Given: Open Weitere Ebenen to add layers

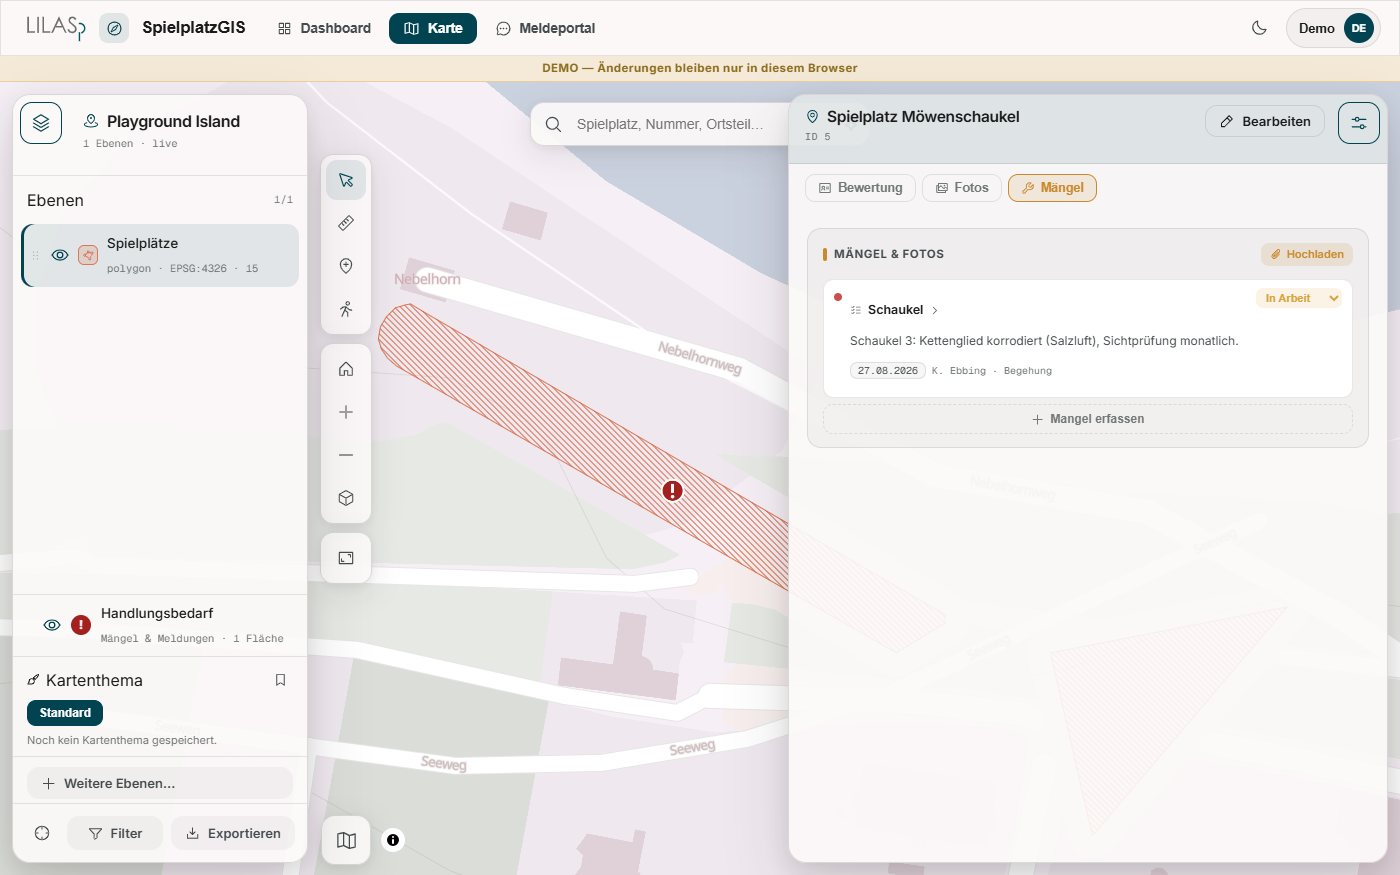Looking at the screenshot, I should coord(160,783).
